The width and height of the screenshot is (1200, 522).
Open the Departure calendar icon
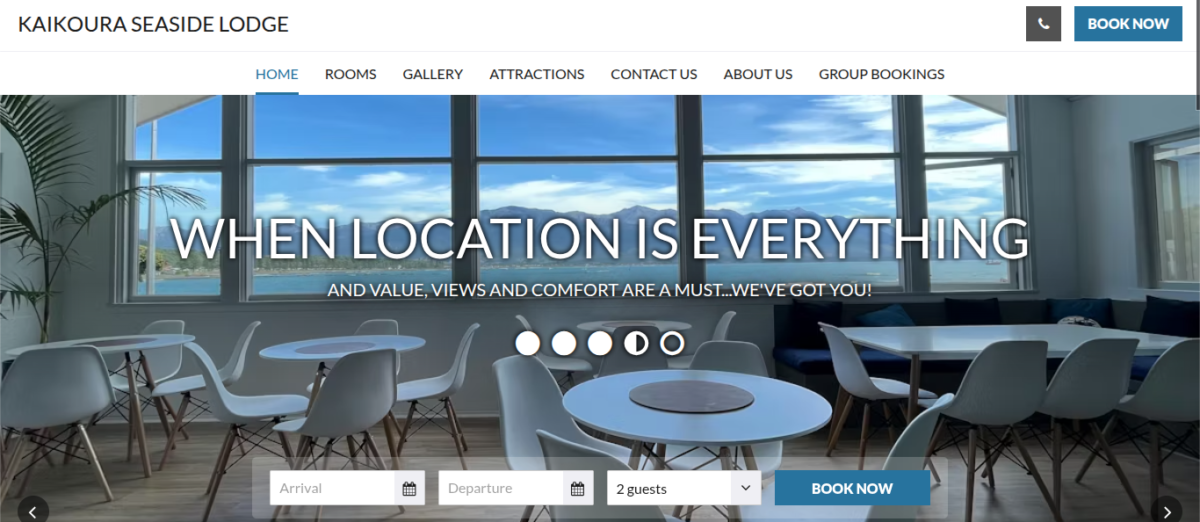tap(577, 489)
